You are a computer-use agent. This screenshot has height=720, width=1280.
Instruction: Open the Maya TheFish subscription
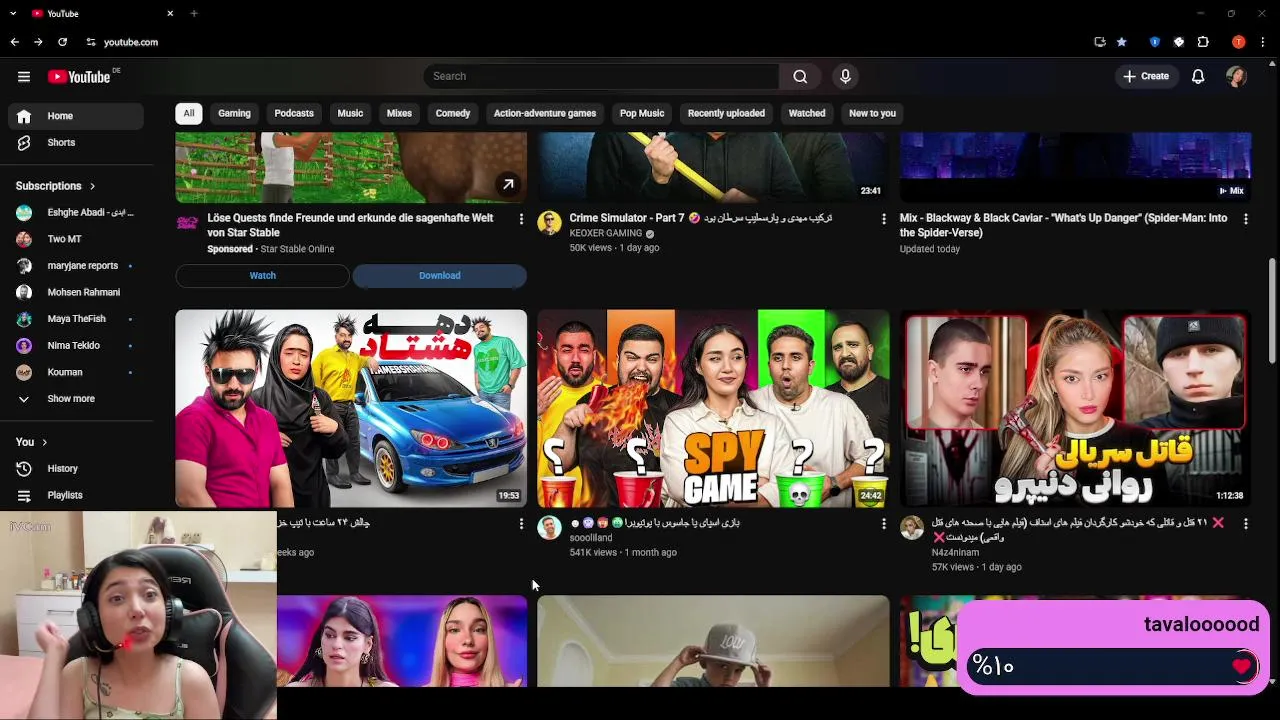(75, 319)
